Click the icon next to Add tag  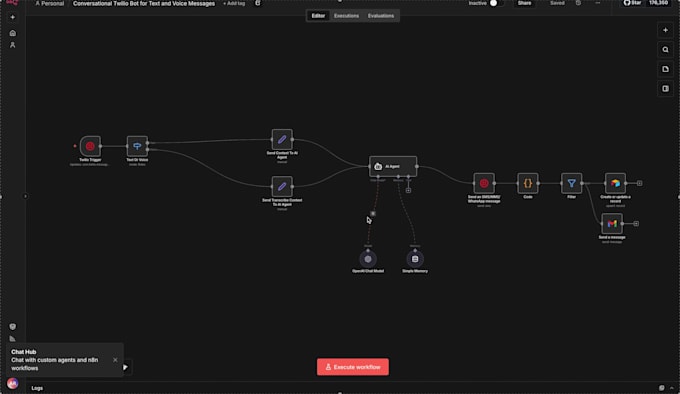pyautogui.click(x=258, y=3)
